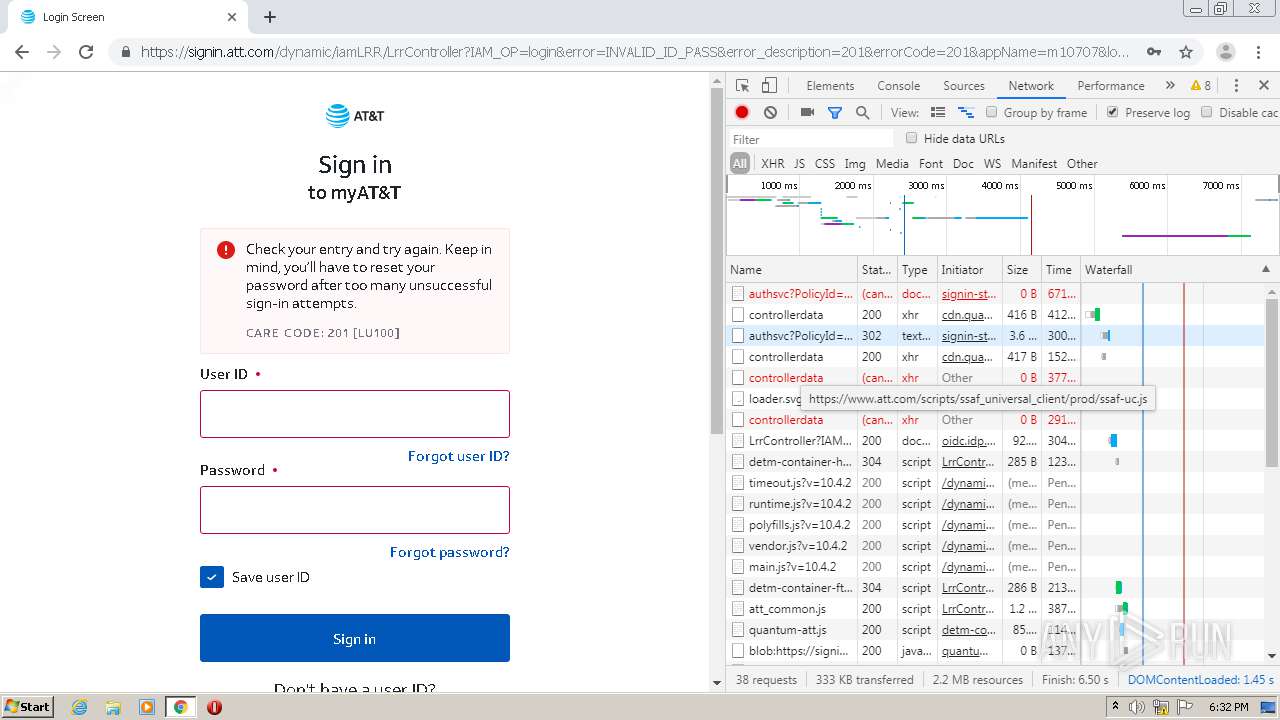Show hidden system tray icons
1280x720 pixels.
1113,707
